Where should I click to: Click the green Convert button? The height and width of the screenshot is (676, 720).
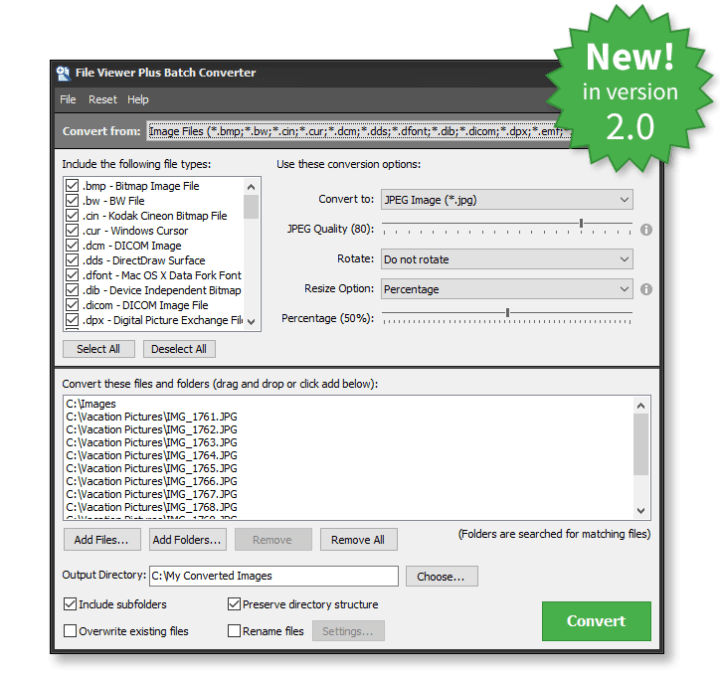596,621
